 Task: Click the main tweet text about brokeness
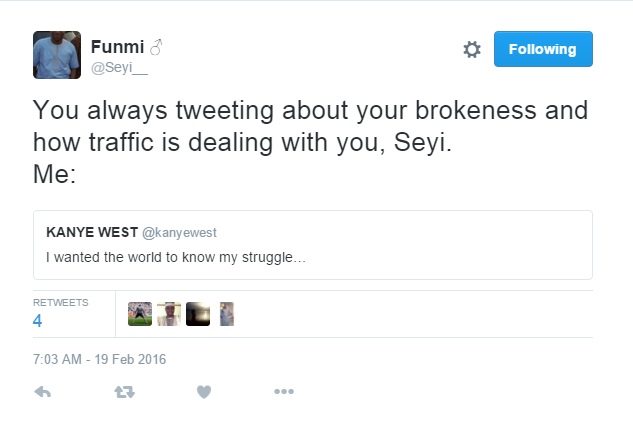310,124
